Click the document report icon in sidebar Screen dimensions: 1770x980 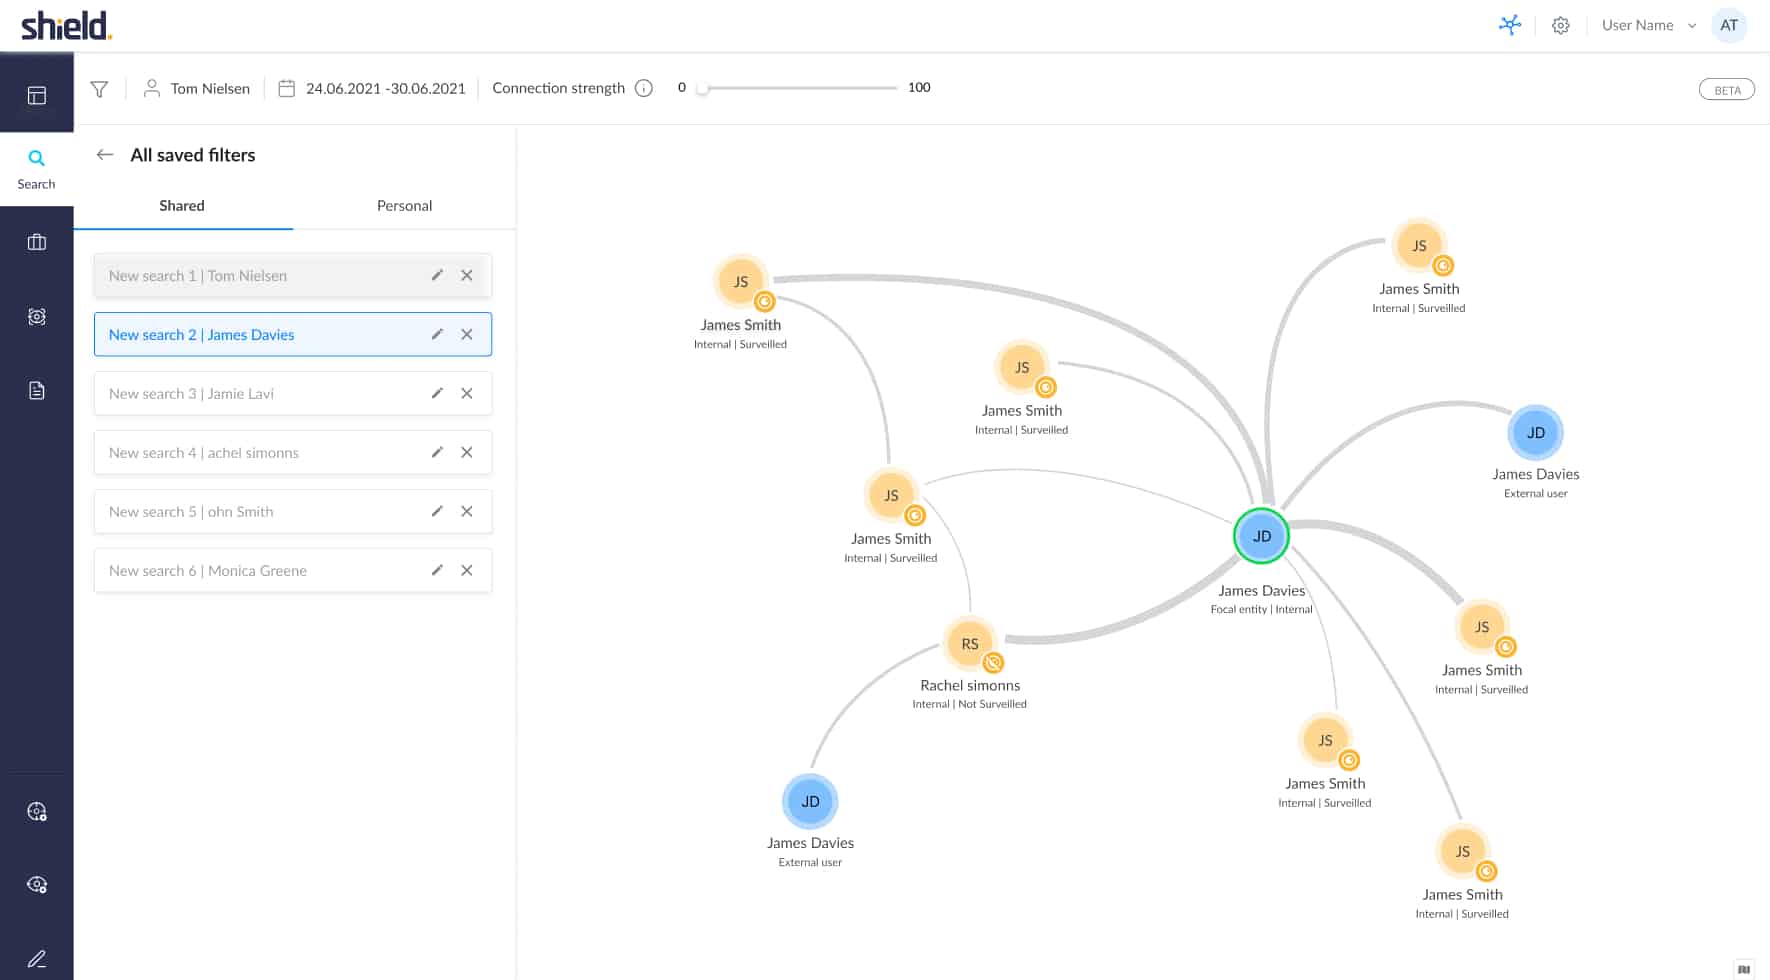37,391
